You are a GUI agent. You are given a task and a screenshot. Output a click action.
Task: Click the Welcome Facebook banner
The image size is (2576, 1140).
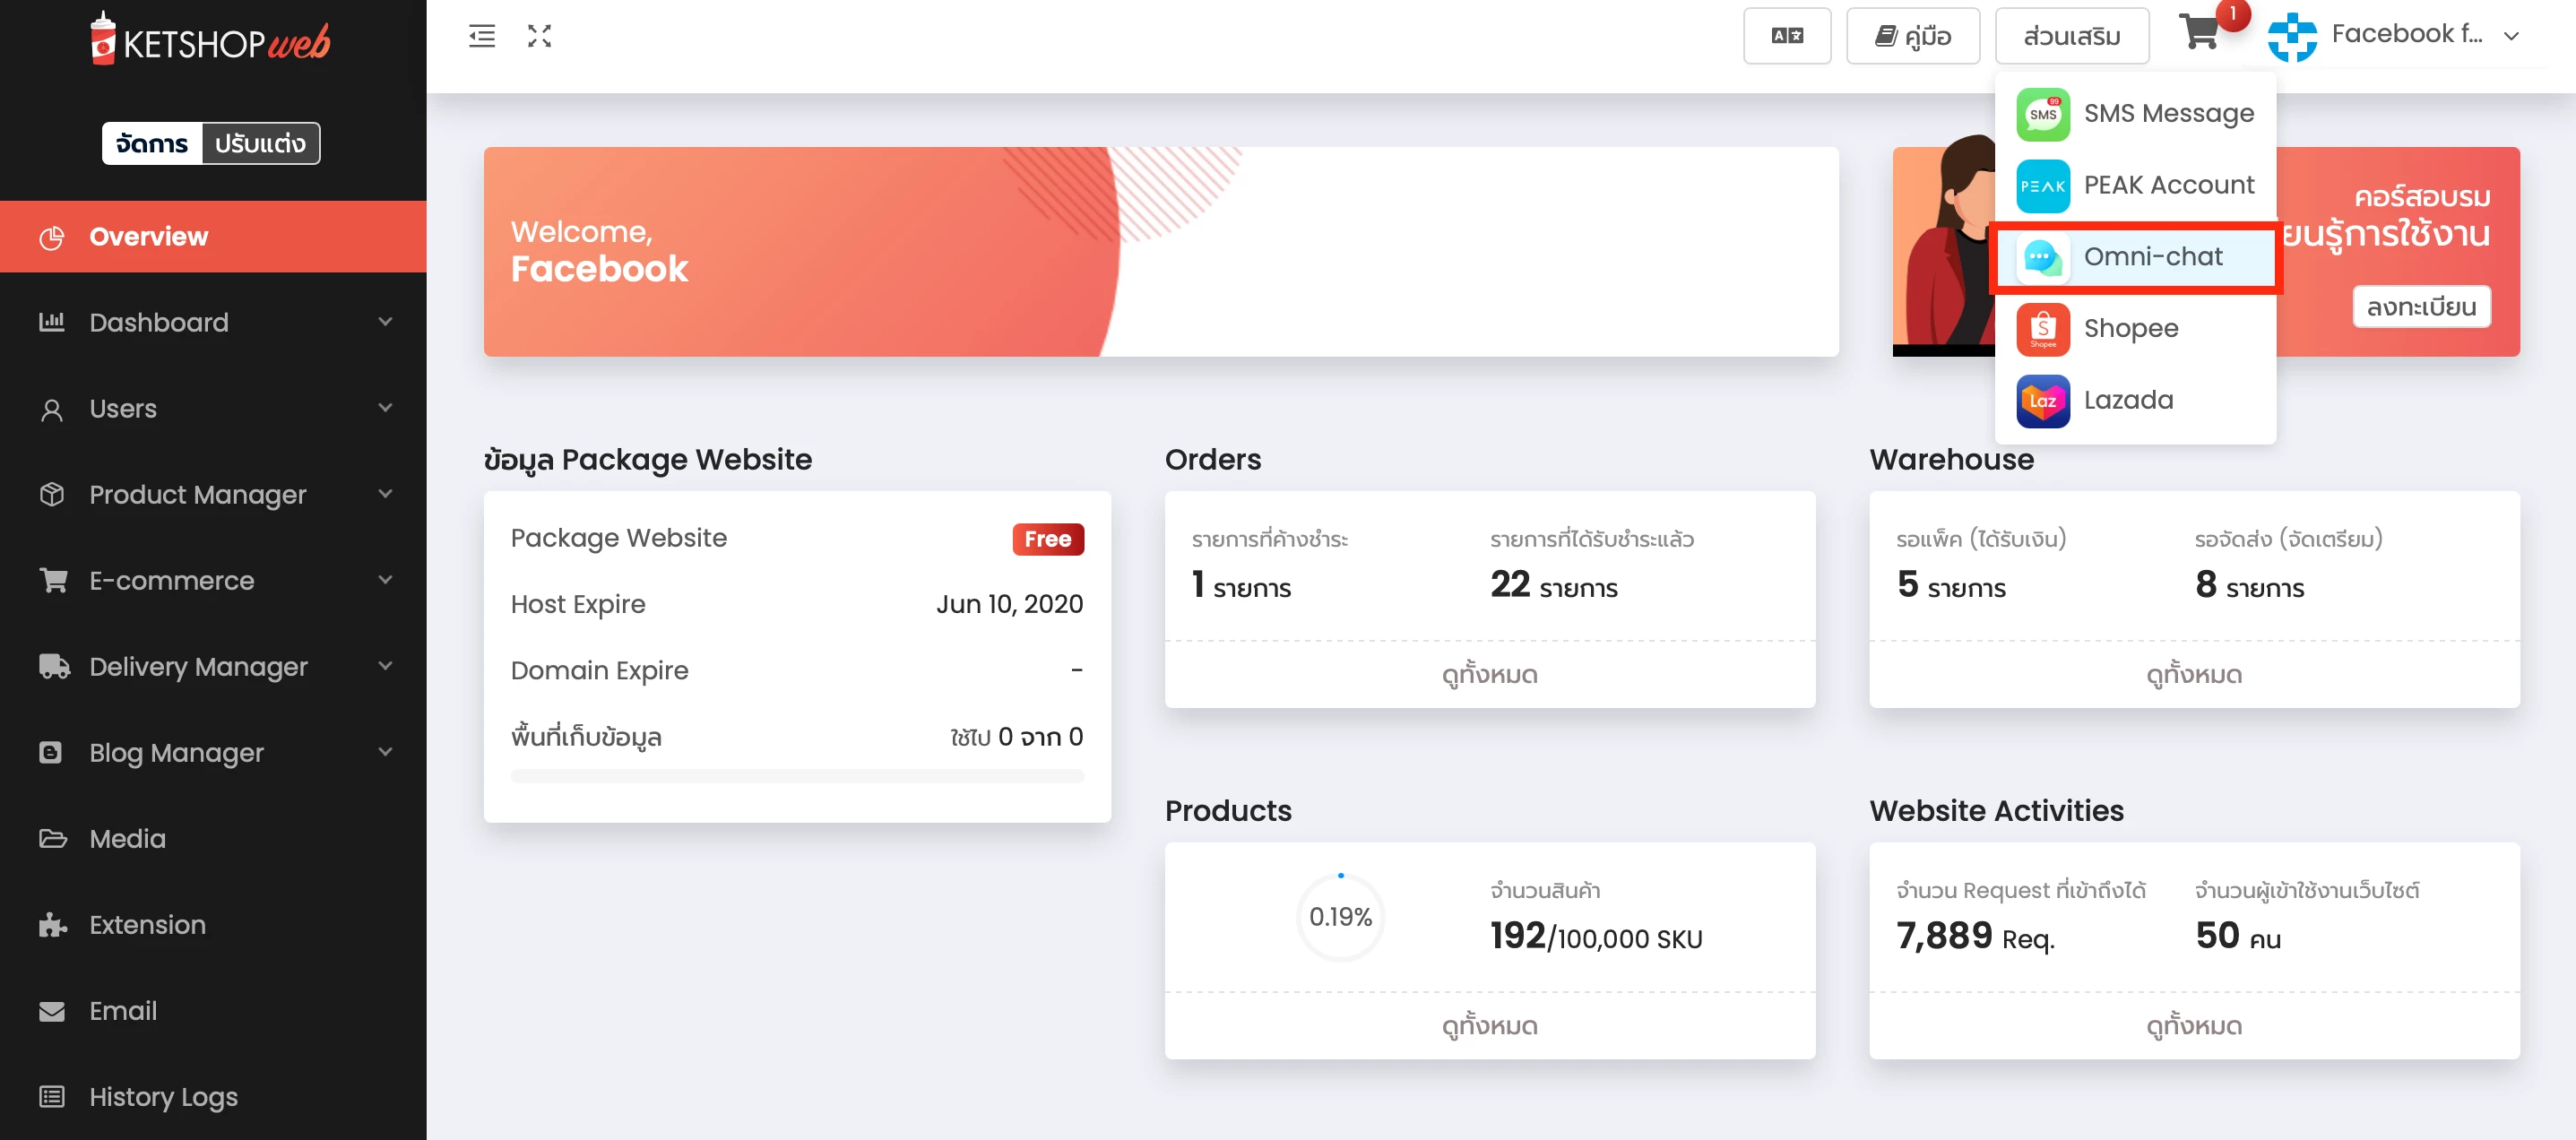click(1161, 252)
